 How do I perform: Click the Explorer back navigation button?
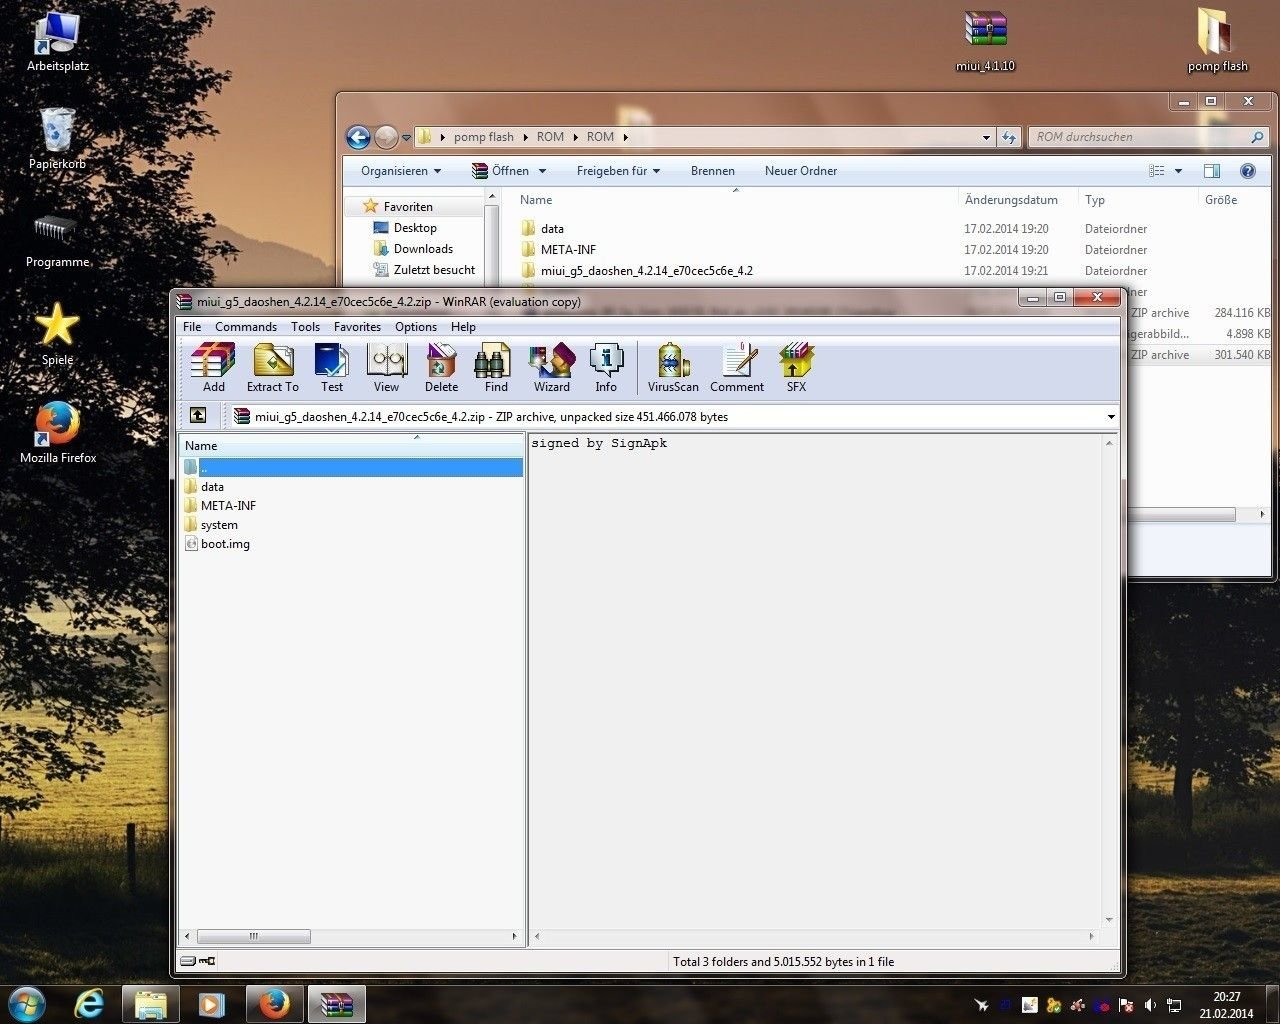pos(358,137)
